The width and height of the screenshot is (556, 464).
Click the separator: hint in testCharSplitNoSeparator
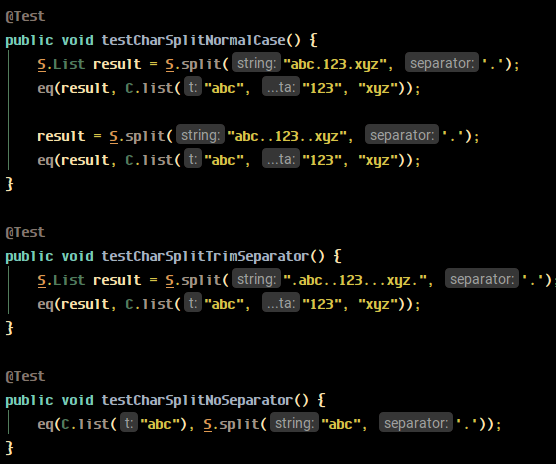pos(416,423)
